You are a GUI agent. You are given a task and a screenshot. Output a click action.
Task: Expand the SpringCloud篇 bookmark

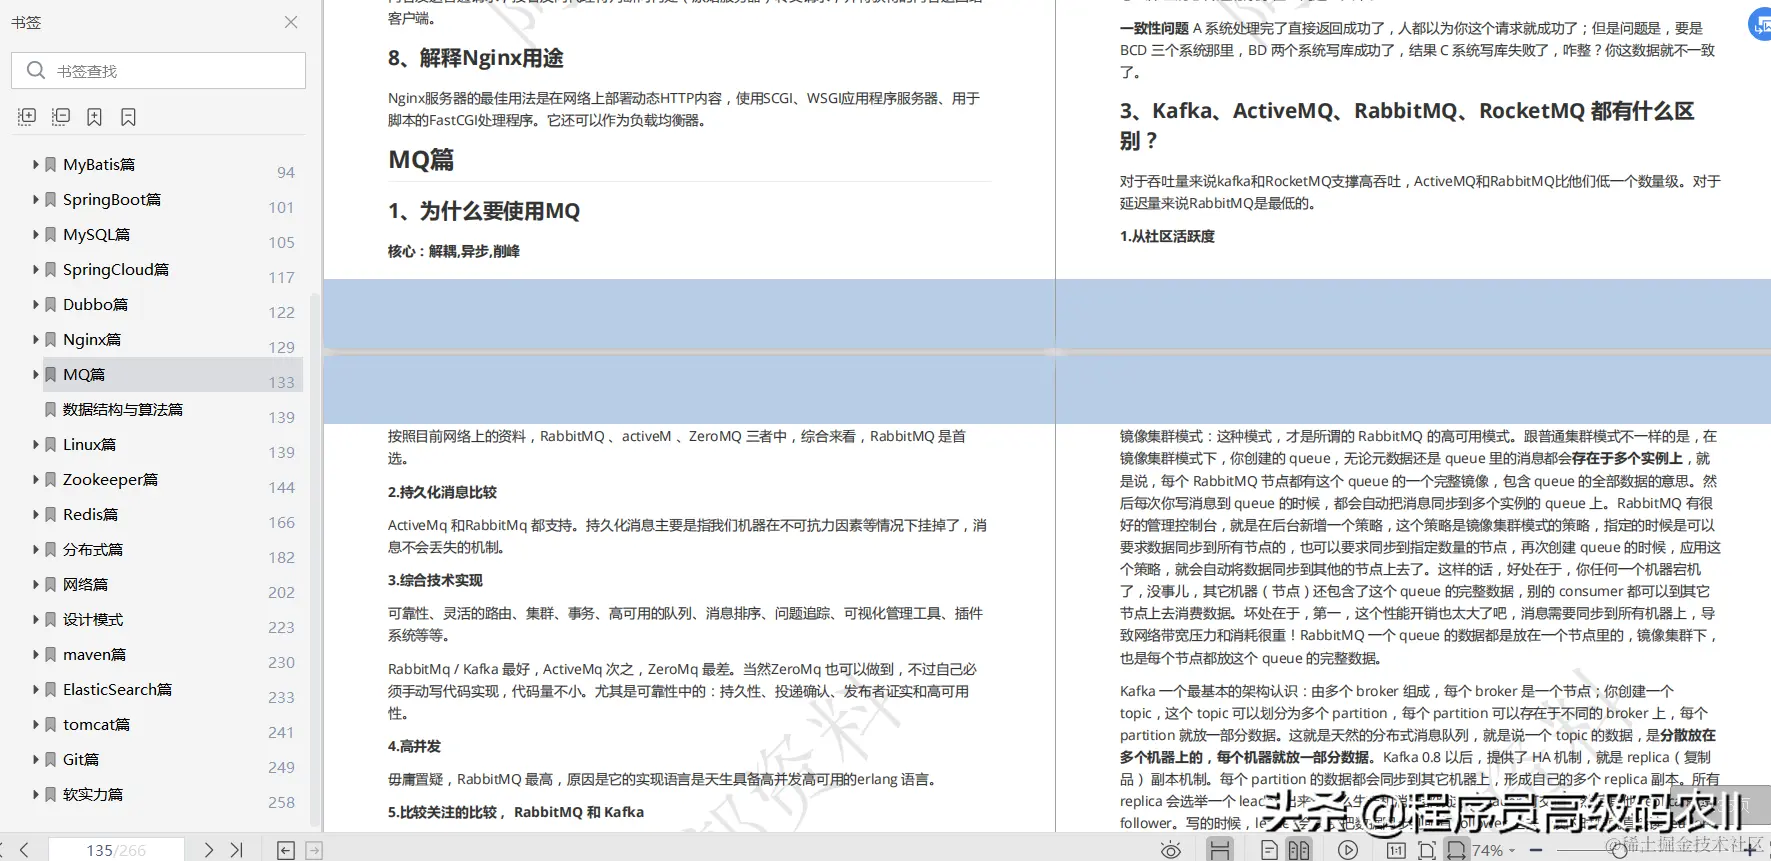tap(37, 269)
